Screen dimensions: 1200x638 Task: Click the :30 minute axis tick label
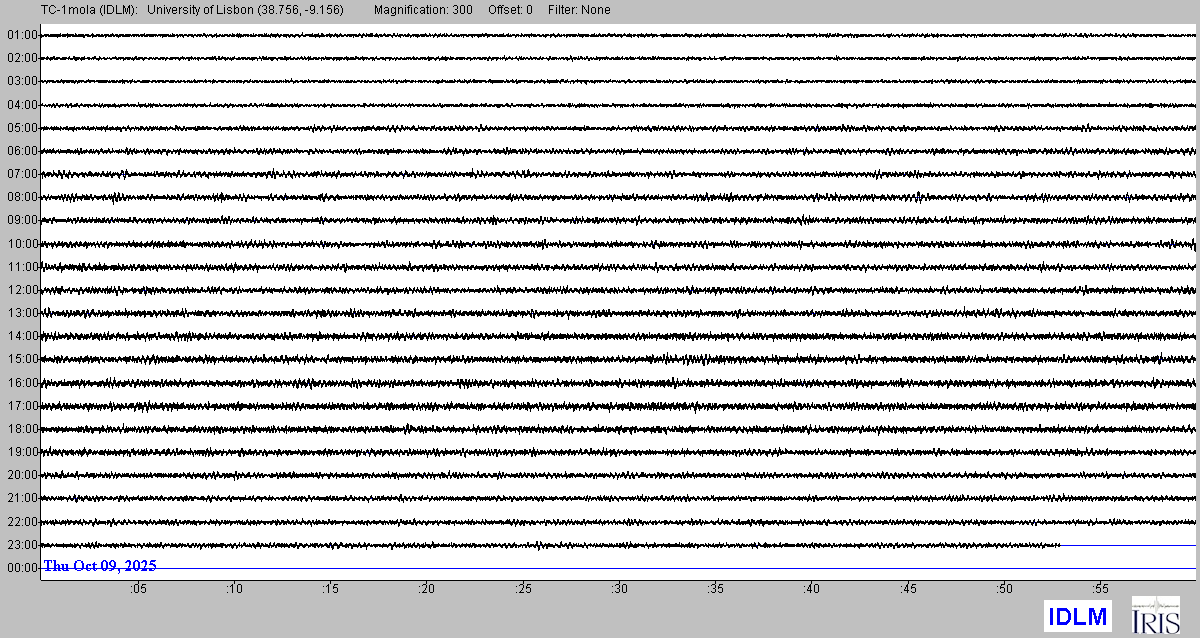[x=619, y=590]
